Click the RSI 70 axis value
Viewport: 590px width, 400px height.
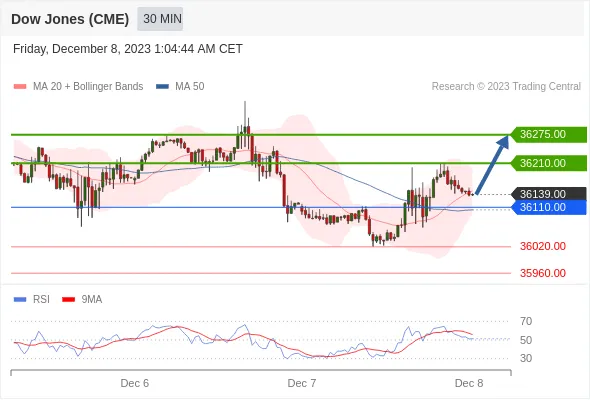point(526,321)
